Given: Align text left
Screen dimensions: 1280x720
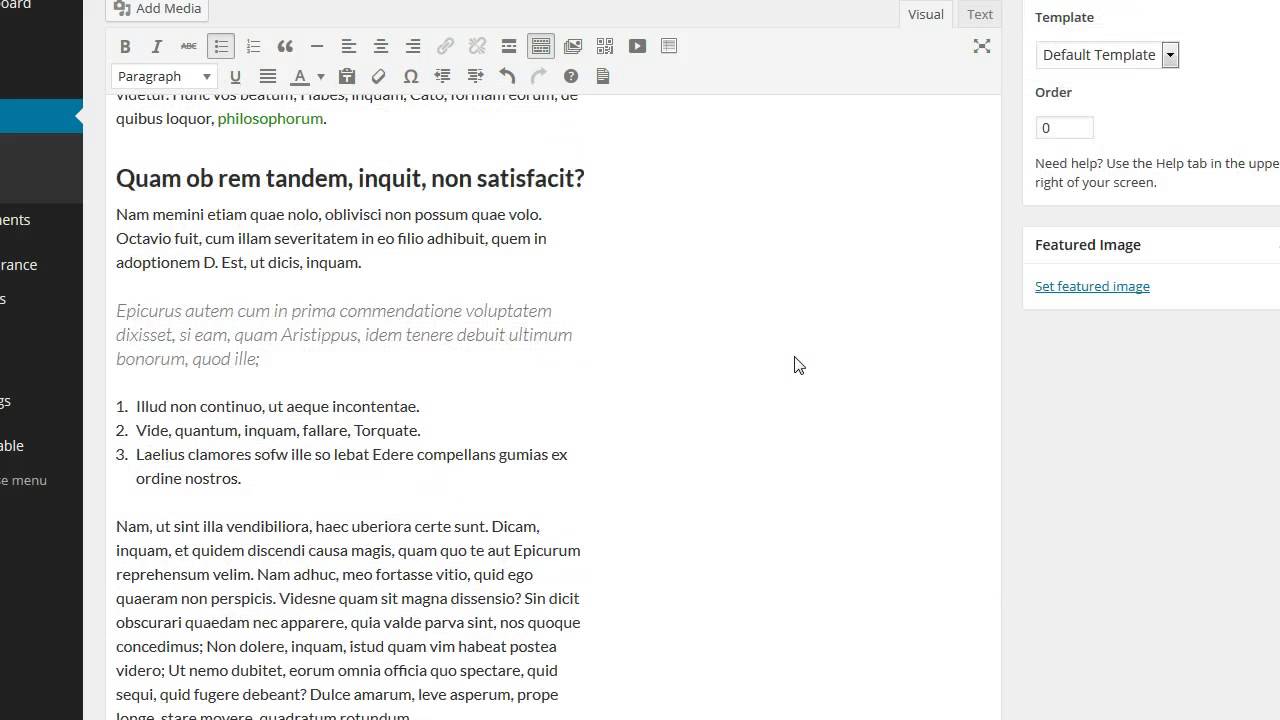Looking at the screenshot, I should click(x=349, y=46).
